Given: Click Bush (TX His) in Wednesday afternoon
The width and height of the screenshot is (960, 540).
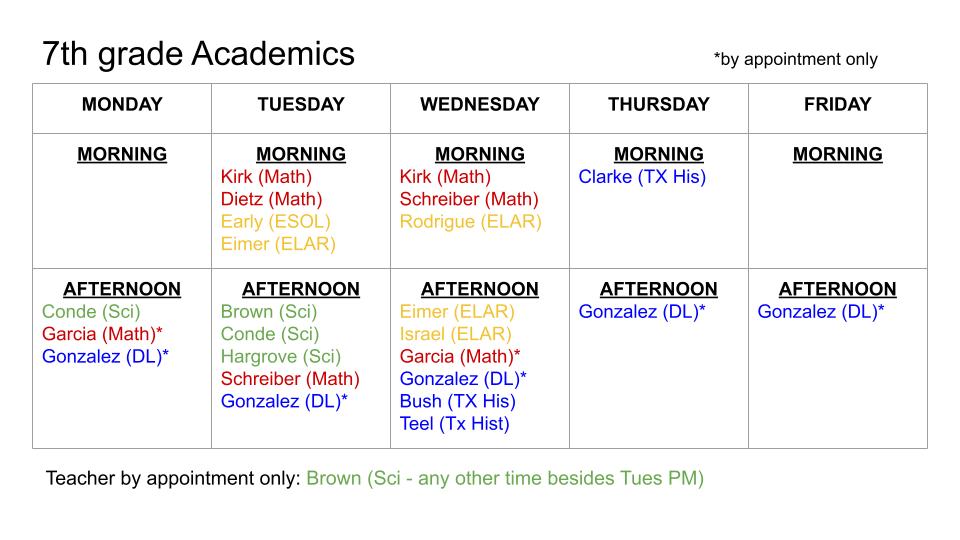Looking at the screenshot, I should click(x=457, y=401).
